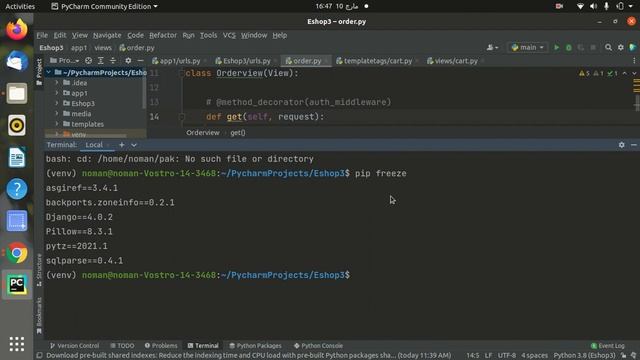
Task: Collapse all items in Project panel
Action: tap(113, 61)
